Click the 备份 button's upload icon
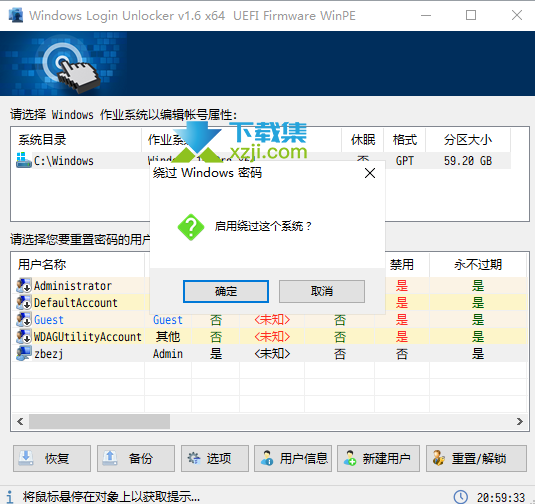This screenshot has height=504, width=535. pyautogui.click(x=110, y=458)
